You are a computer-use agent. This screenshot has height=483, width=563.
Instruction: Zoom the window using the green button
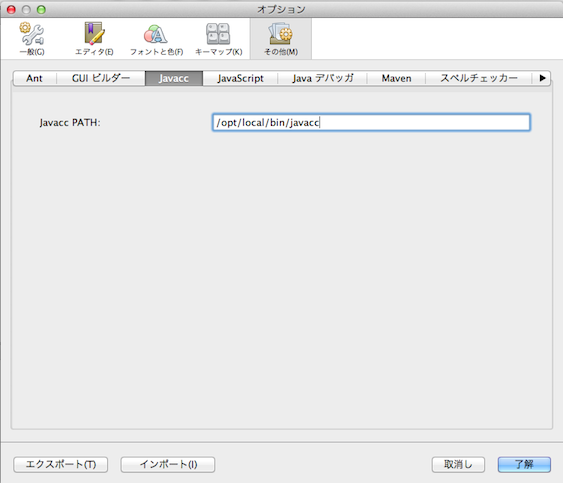(41, 10)
